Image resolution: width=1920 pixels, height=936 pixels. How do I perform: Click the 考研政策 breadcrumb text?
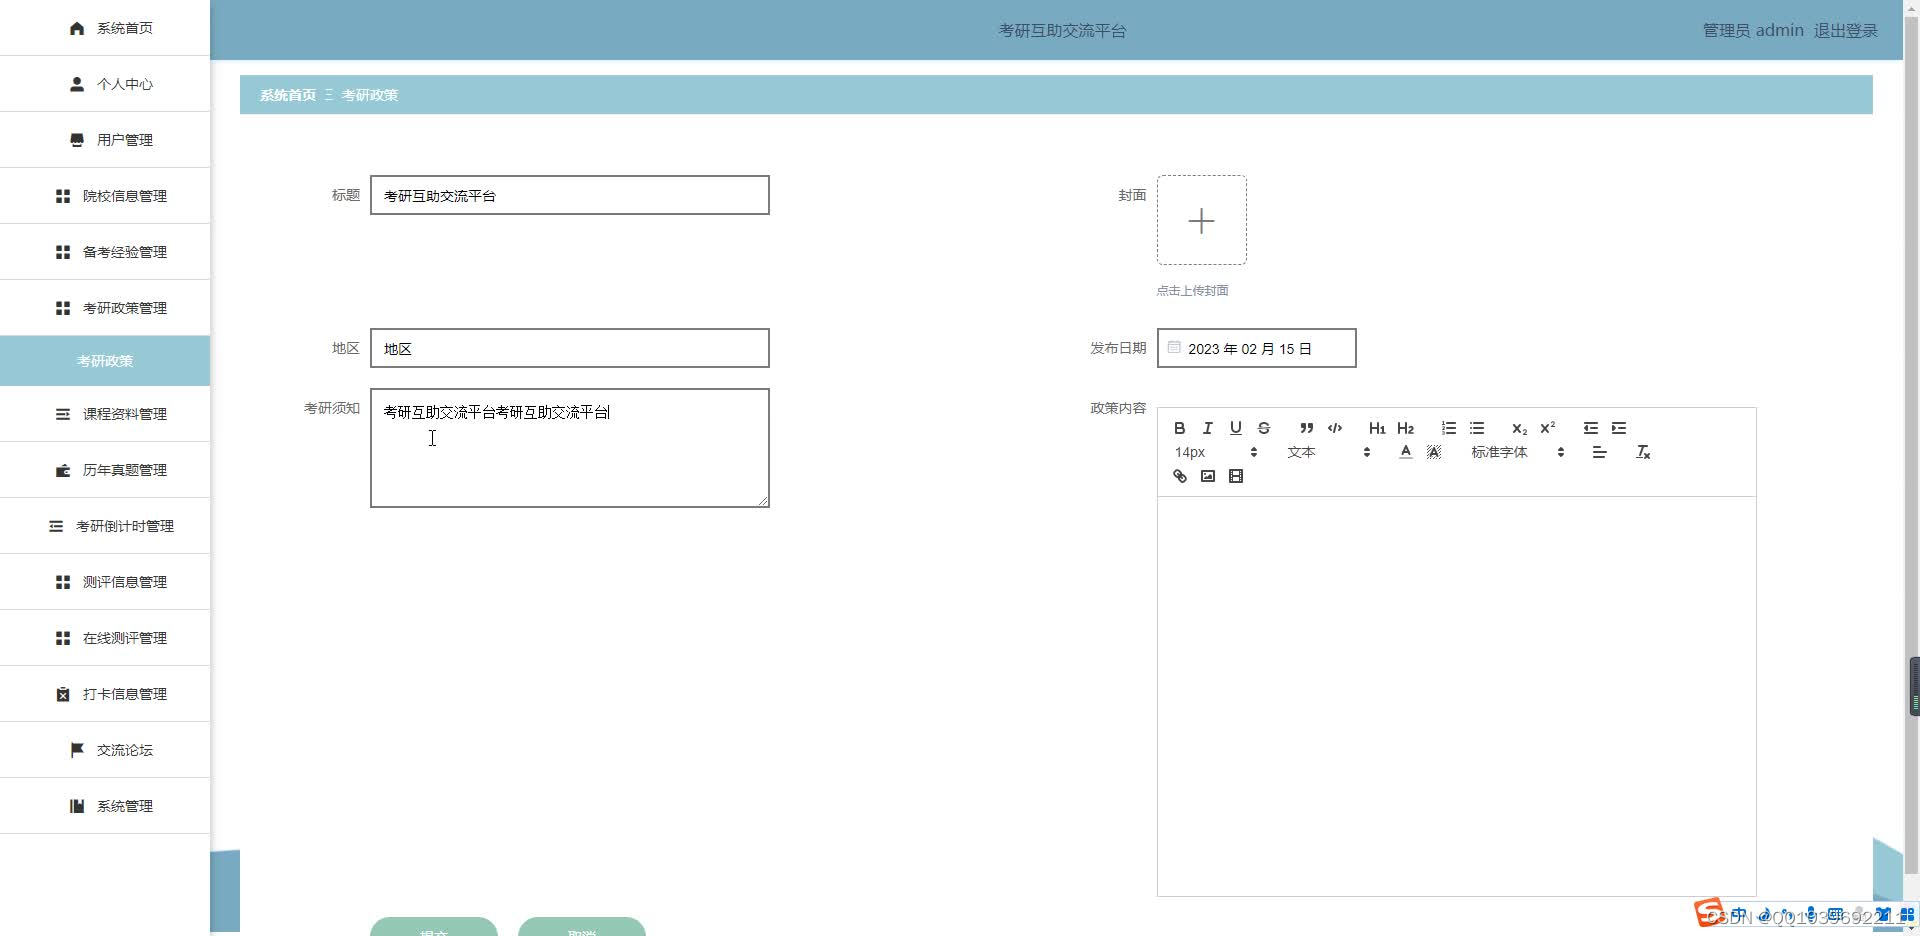370,95
